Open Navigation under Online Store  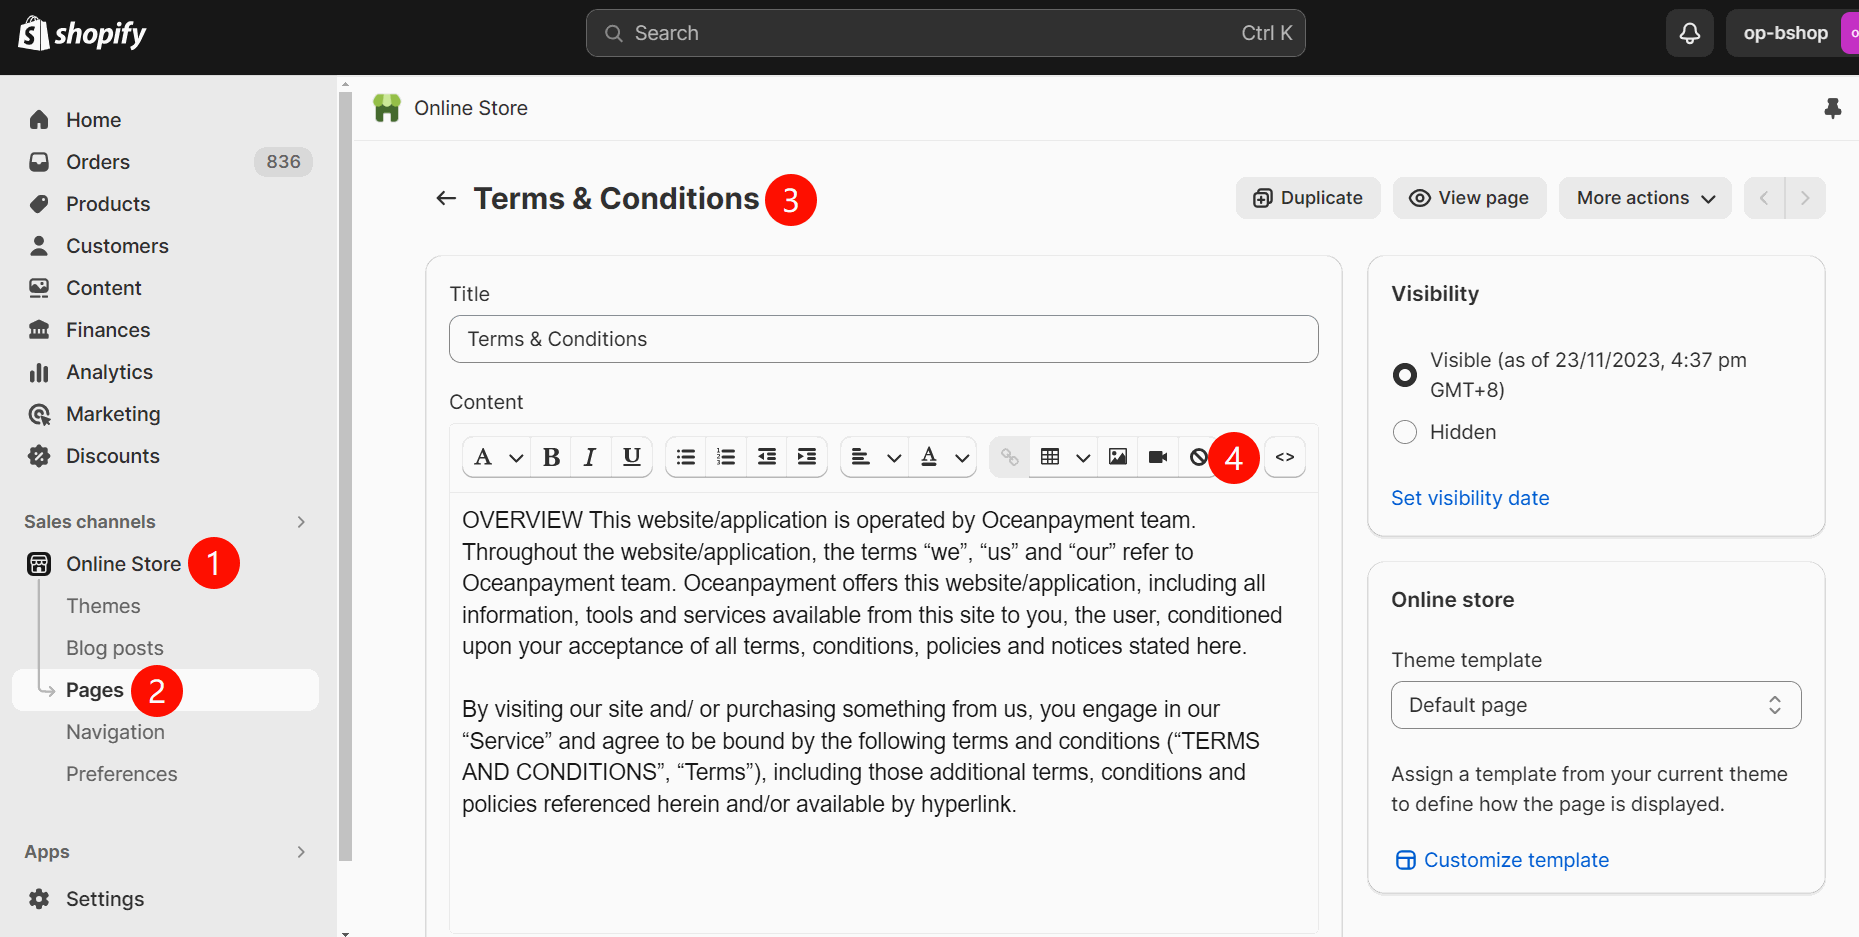click(115, 732)
